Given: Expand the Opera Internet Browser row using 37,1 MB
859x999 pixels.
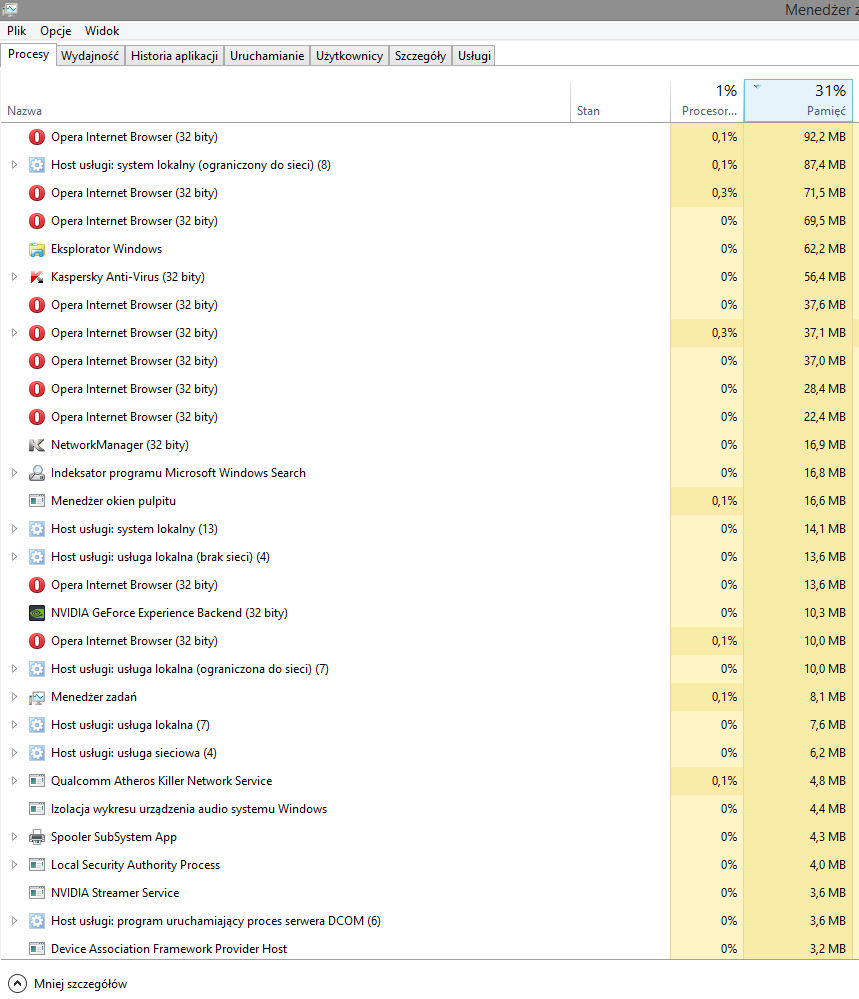Looking at the screenshot, I should tap(14, 333).
